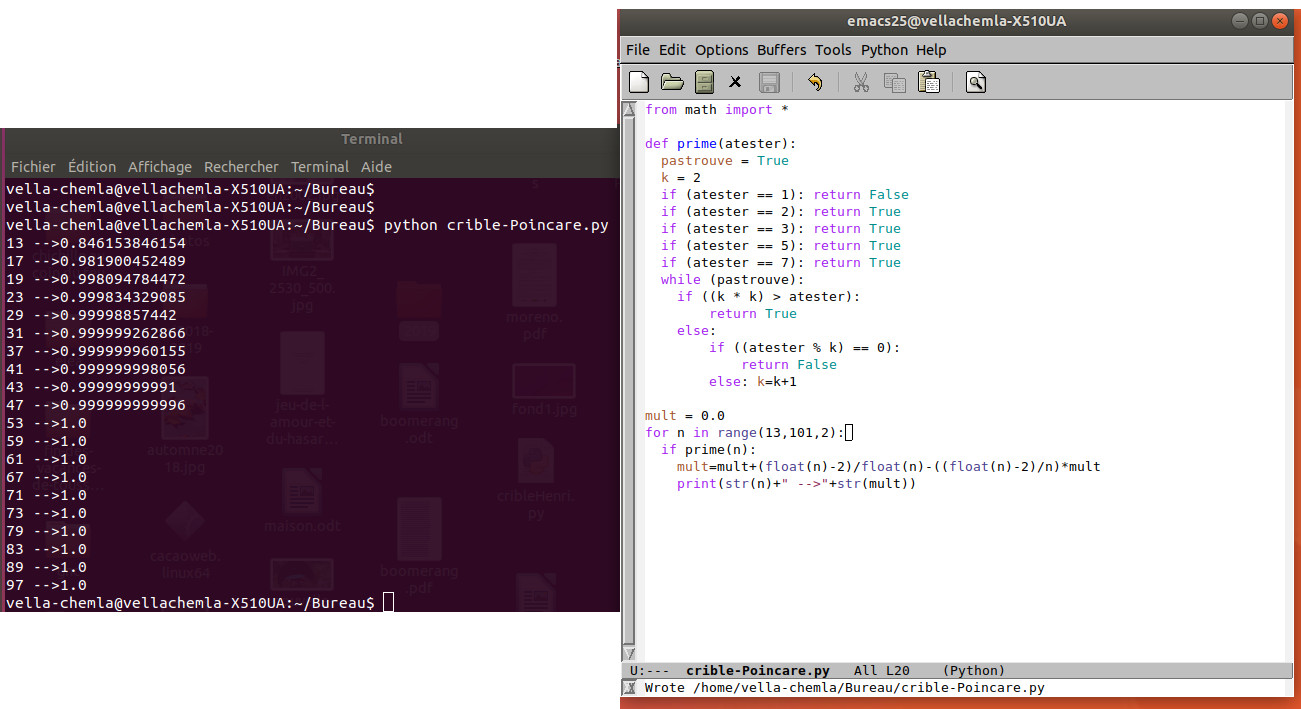Close the current buffer with X icon

[735, 83]
